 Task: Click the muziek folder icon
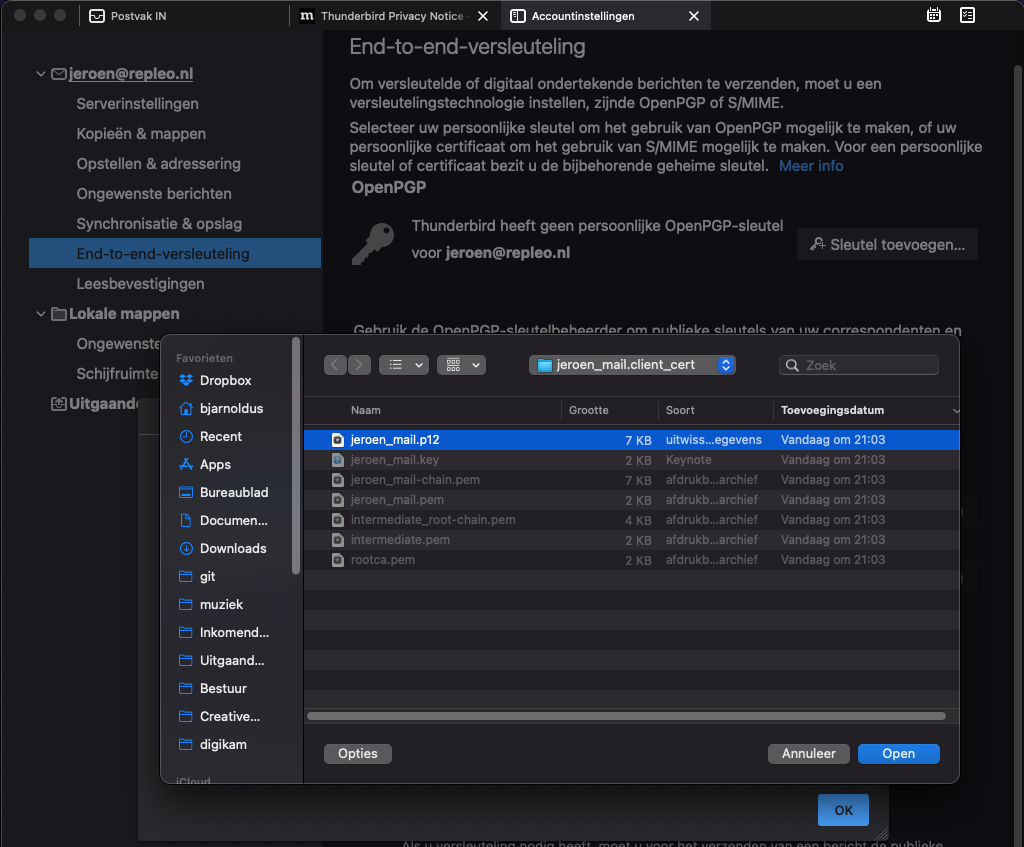(x=186, y=605)
